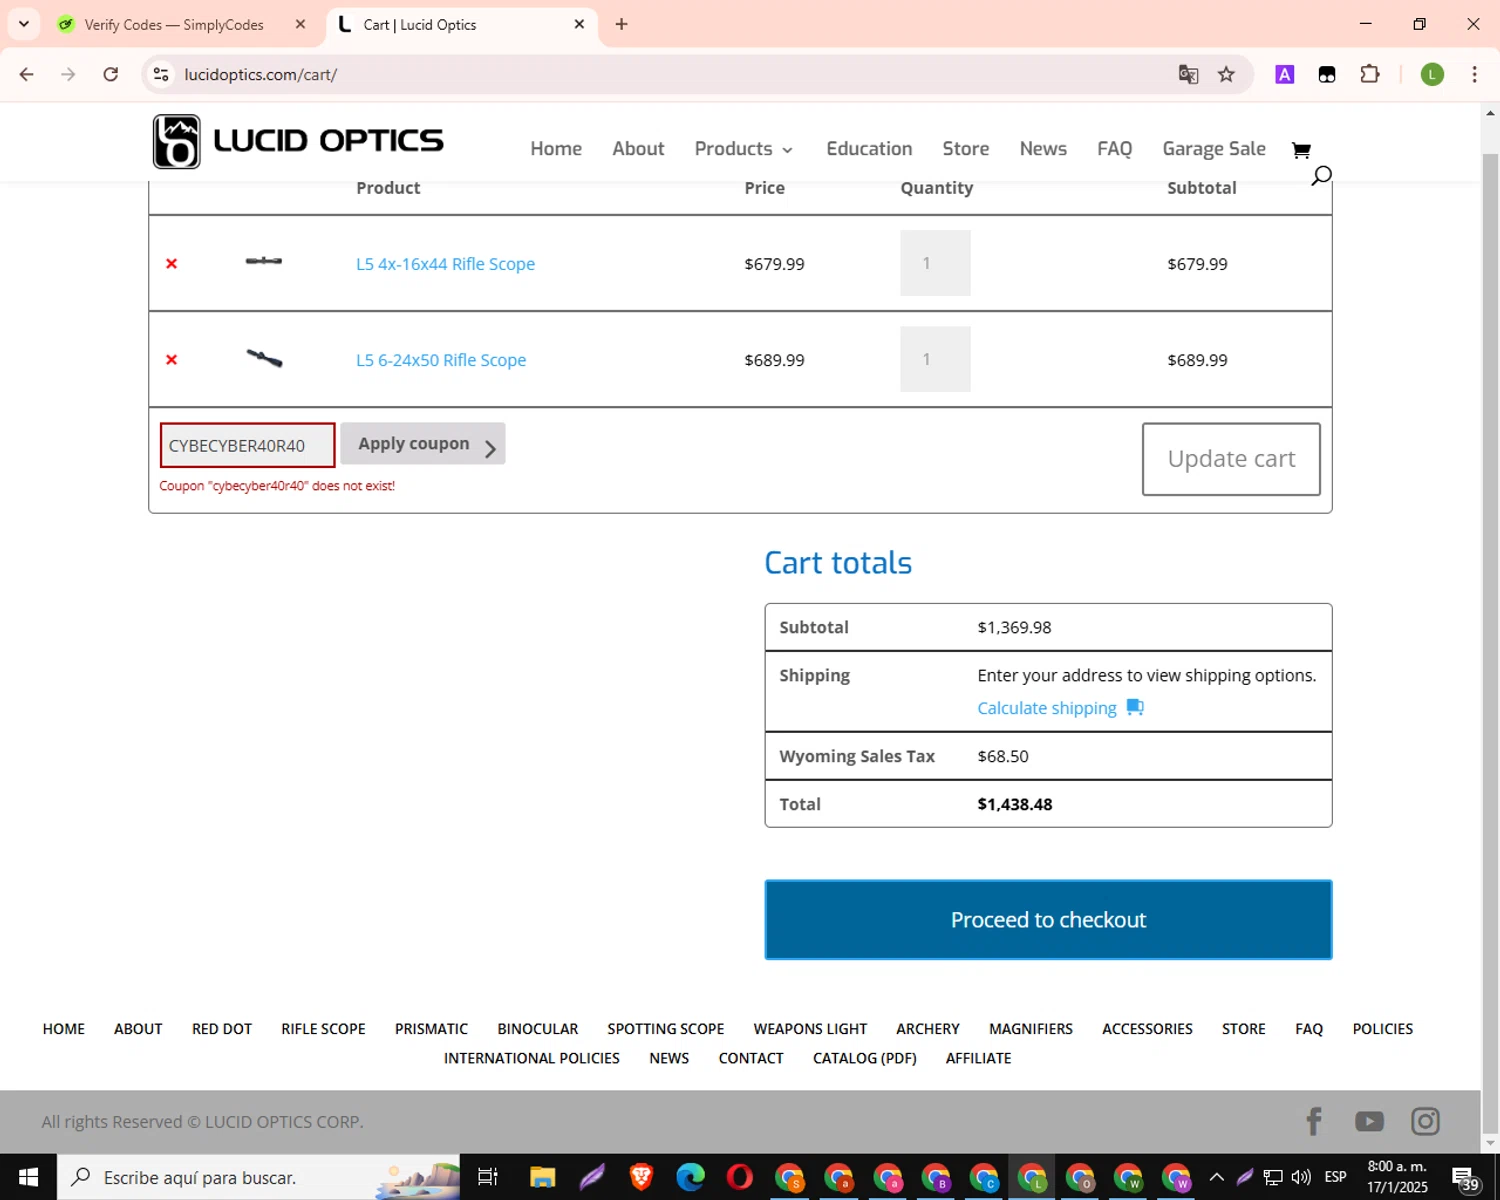Proceed to checkout

tap(1048, 920)
